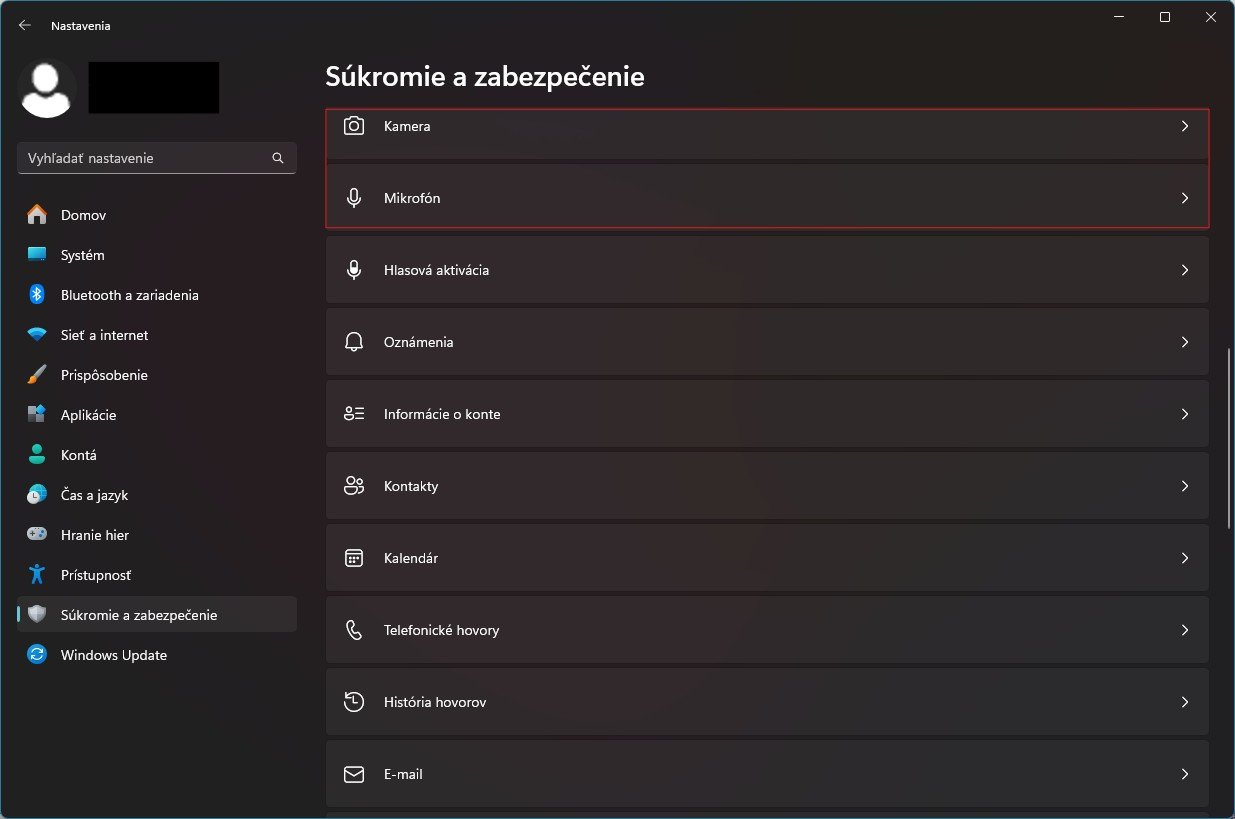This screenshot has width=1235, height=819.
Task: Click the shield icon for Súkromie a zabezpečenie
Action: point(37,615)
